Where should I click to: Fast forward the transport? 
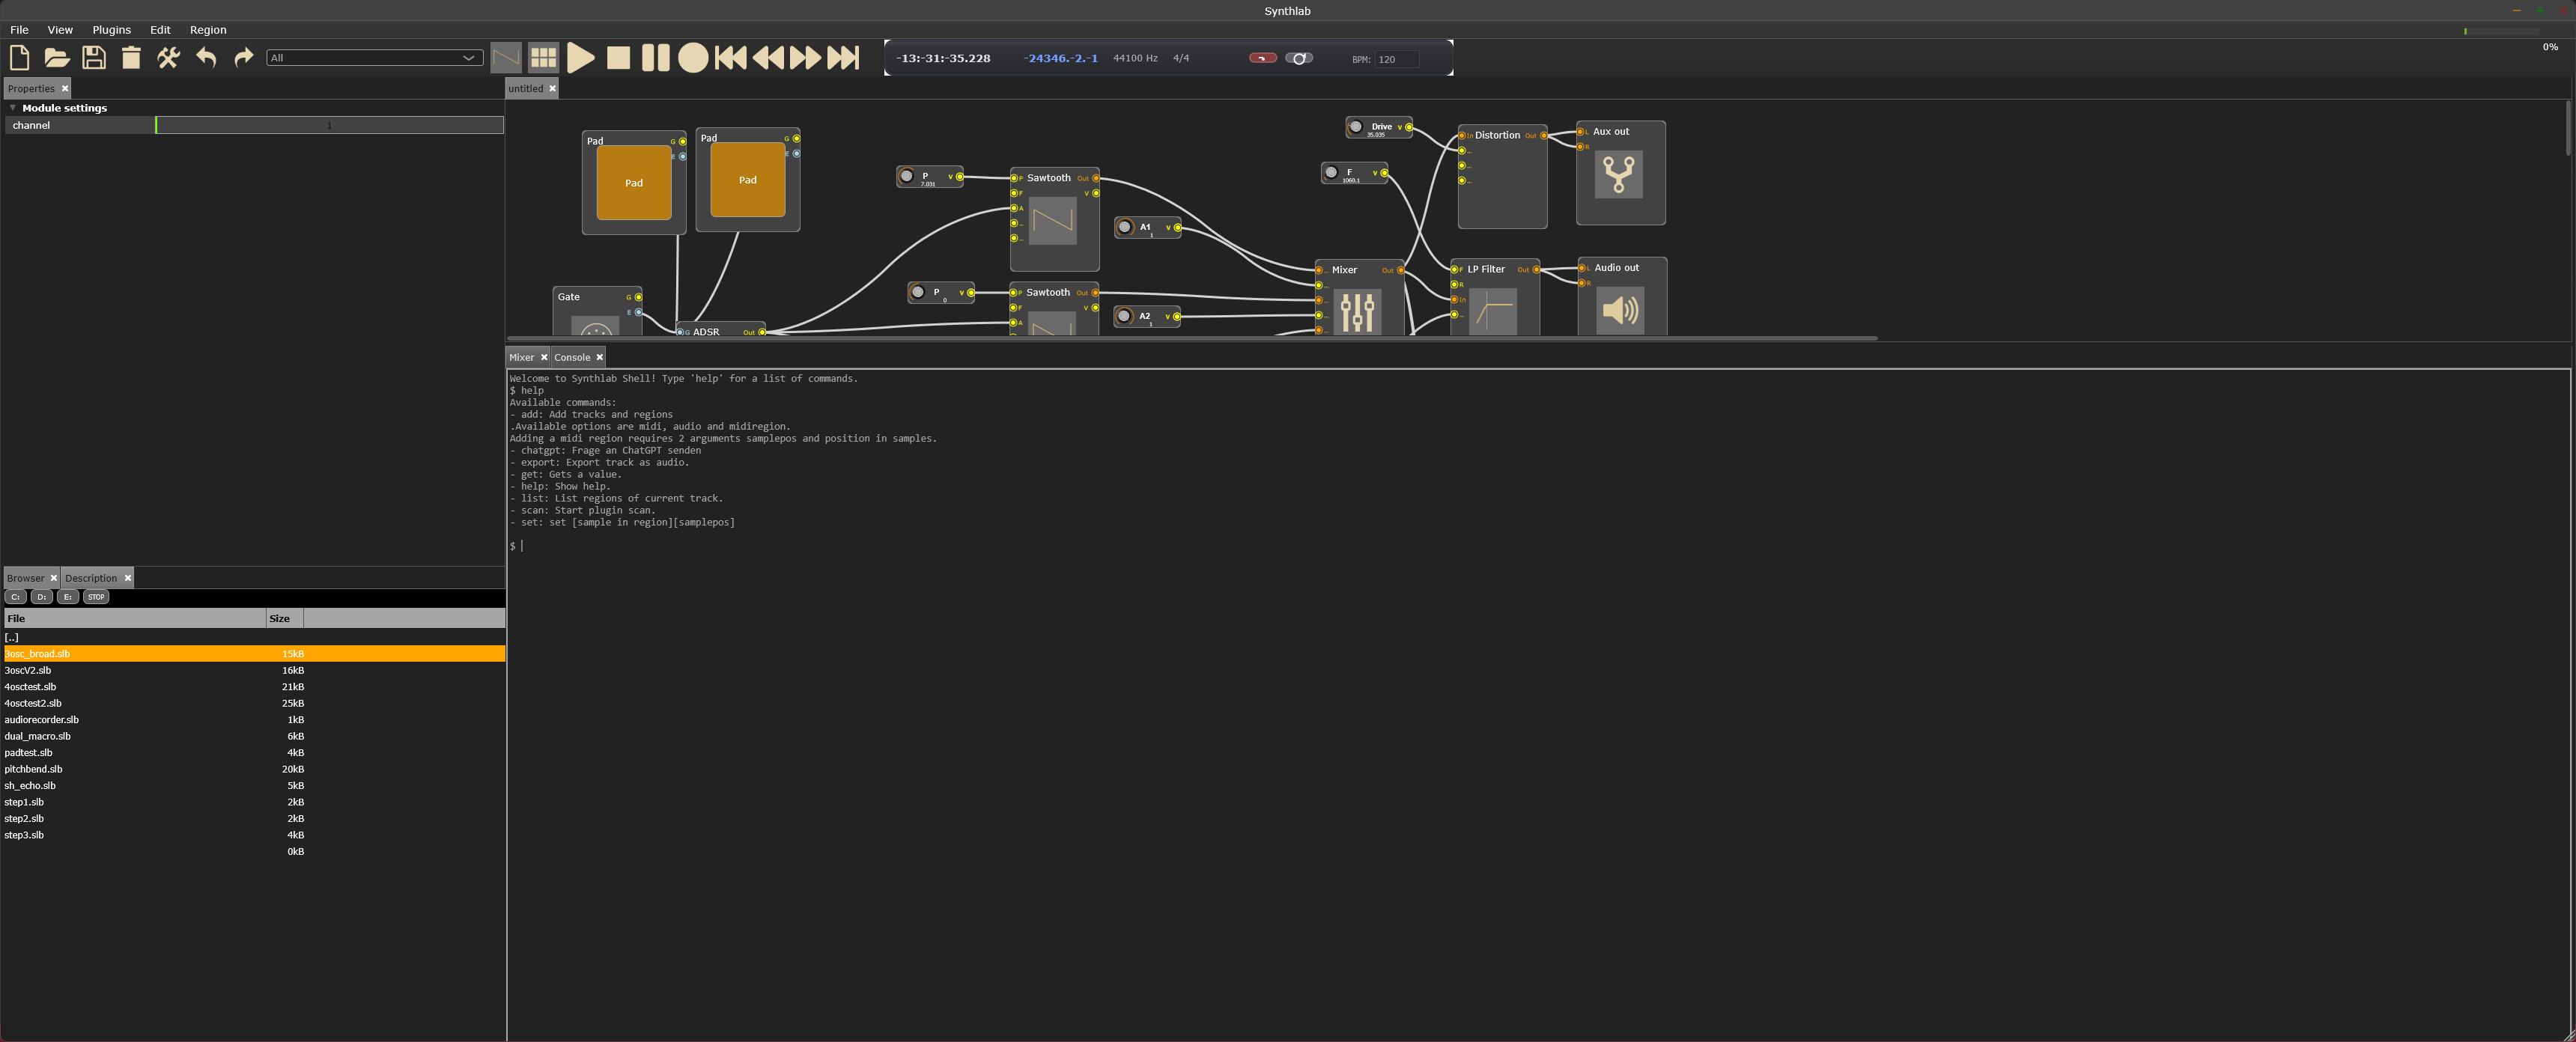pyautogui.click(x=806, y=58)
